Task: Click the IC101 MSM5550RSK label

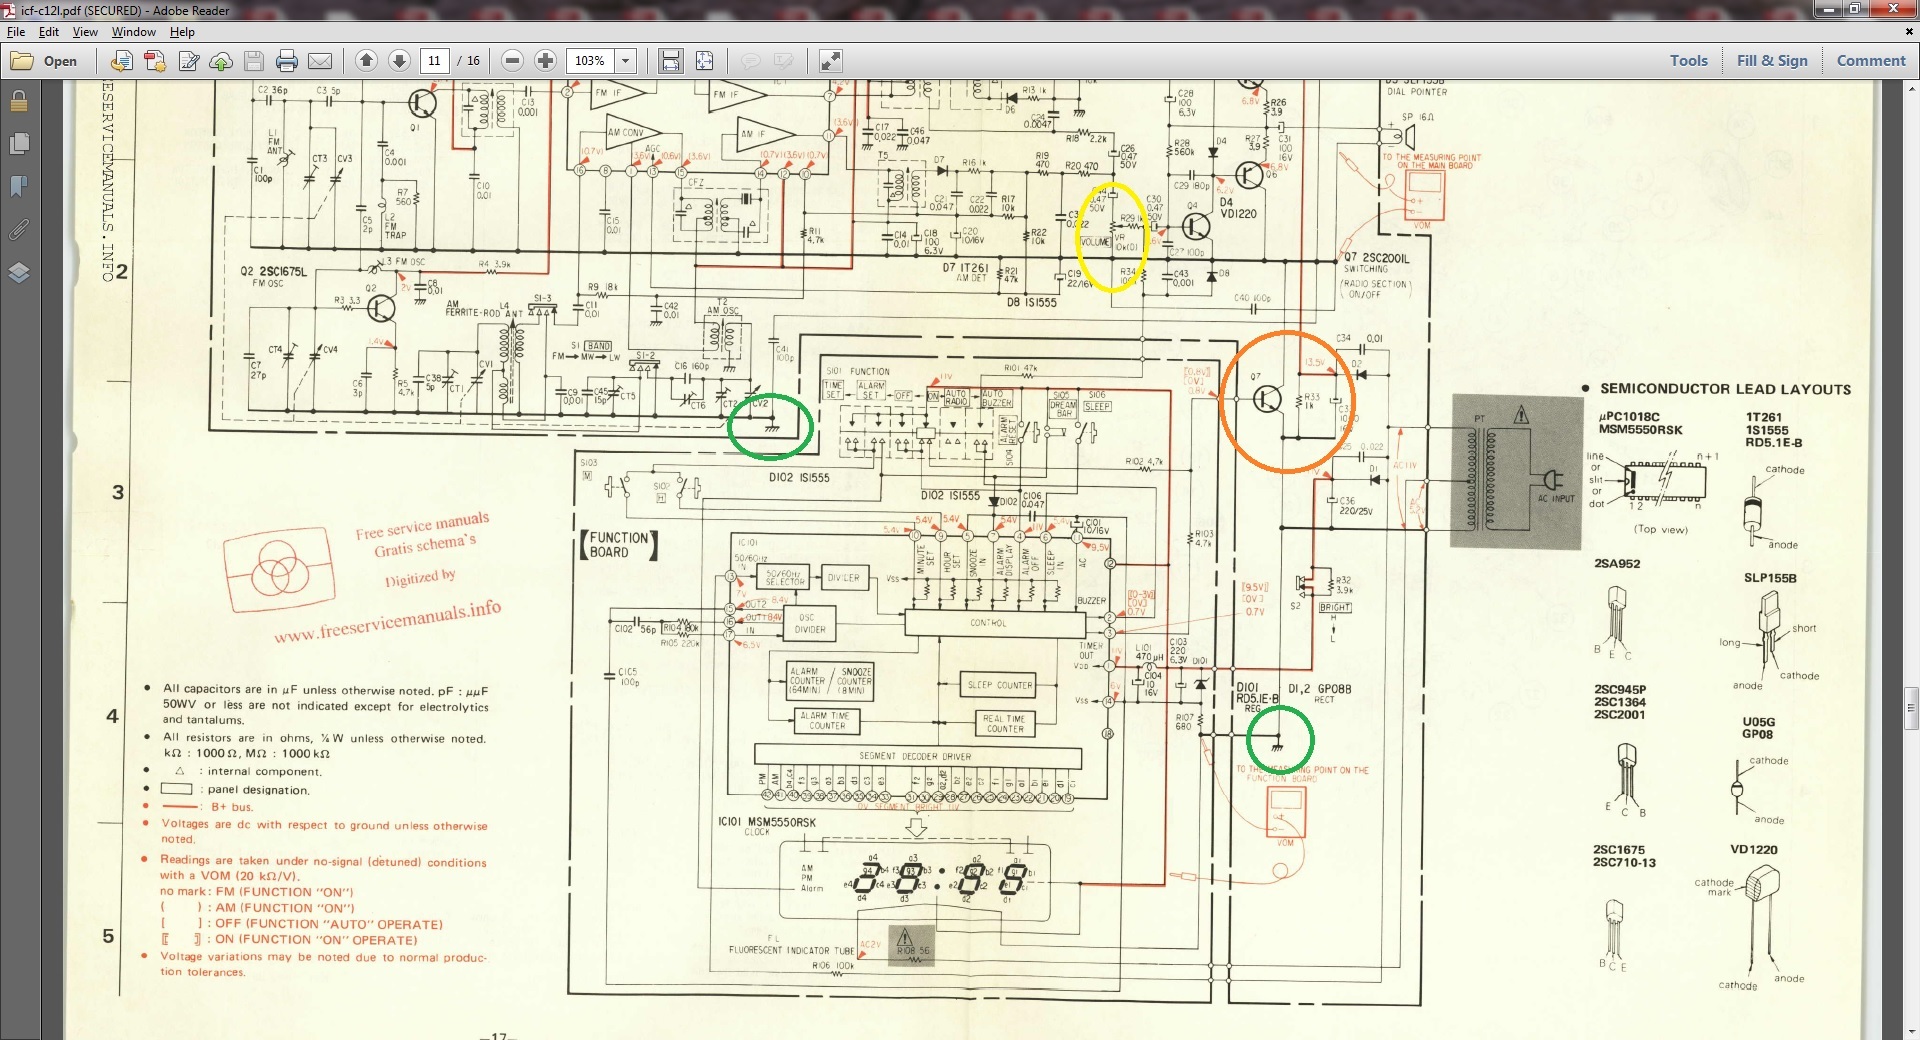Action: coord(767,822)
